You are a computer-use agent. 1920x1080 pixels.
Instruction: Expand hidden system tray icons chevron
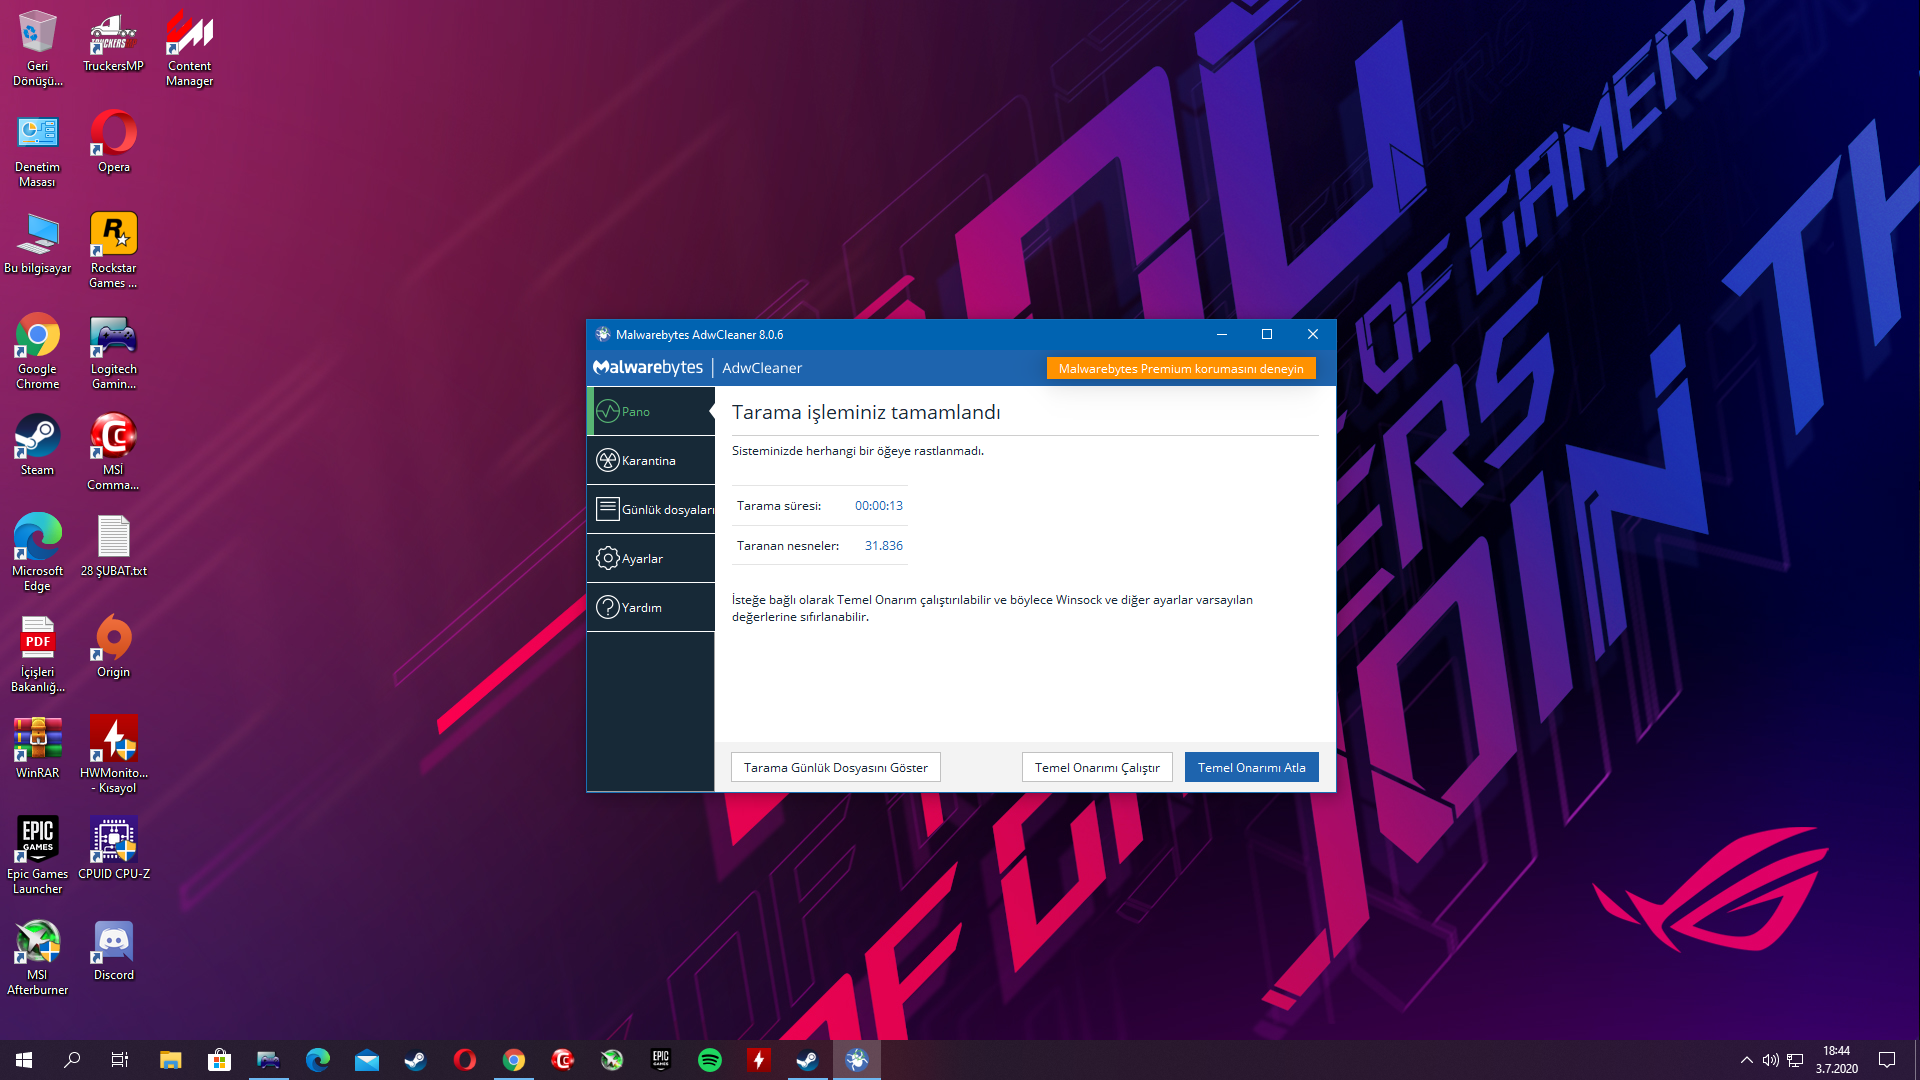click(1746, 1060)
